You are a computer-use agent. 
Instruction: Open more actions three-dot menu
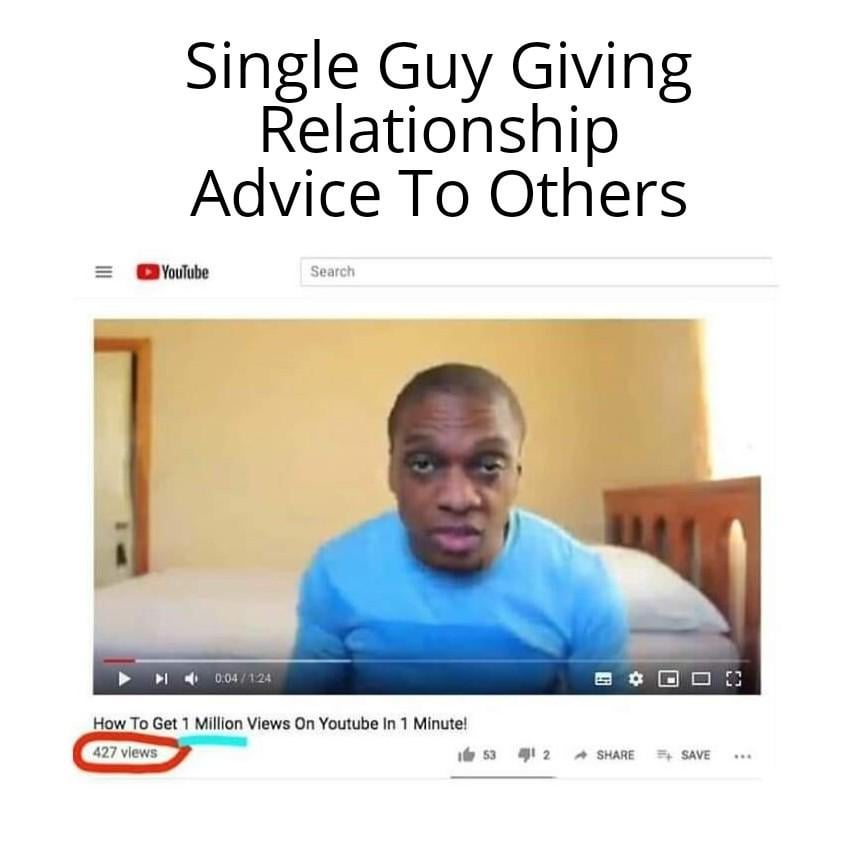743,756
